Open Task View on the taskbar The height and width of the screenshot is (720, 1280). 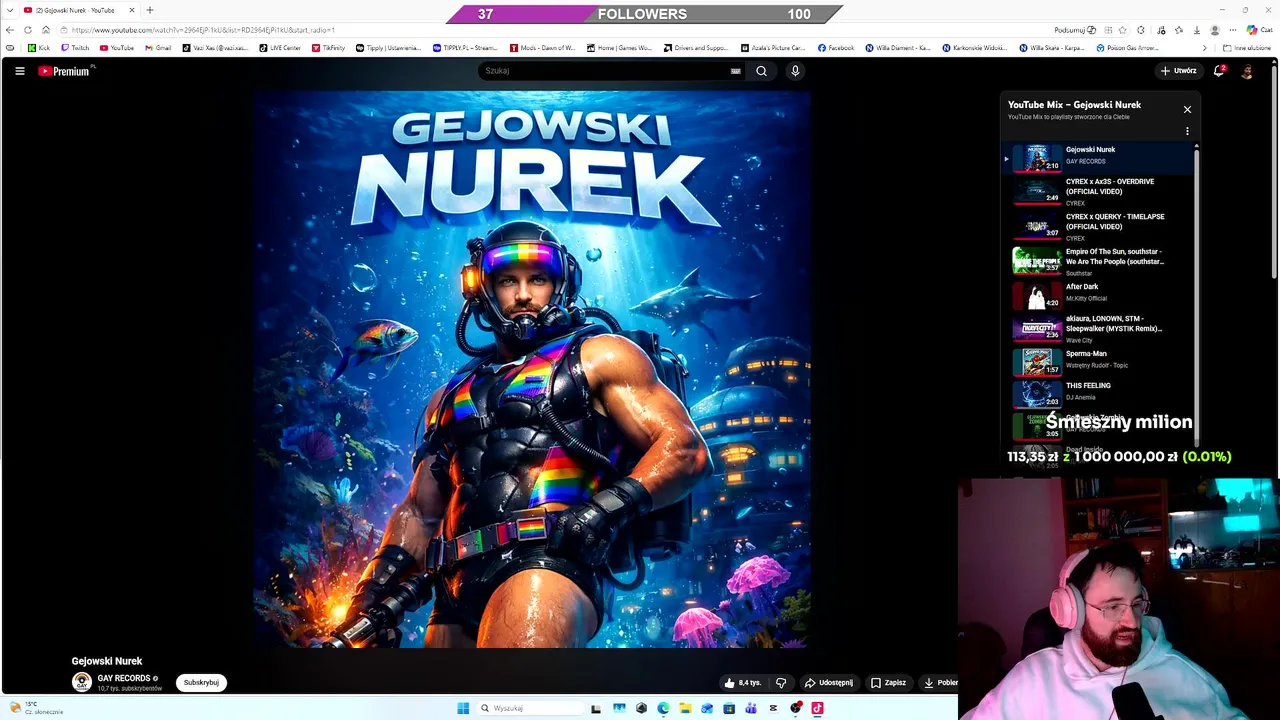tap(596, 708)
